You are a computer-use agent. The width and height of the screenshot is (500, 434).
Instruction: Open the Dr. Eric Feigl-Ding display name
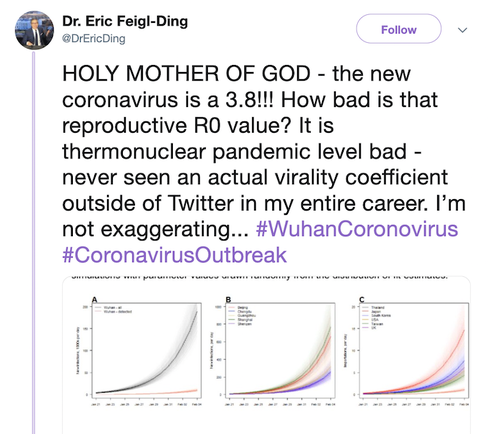click(125, 21)
